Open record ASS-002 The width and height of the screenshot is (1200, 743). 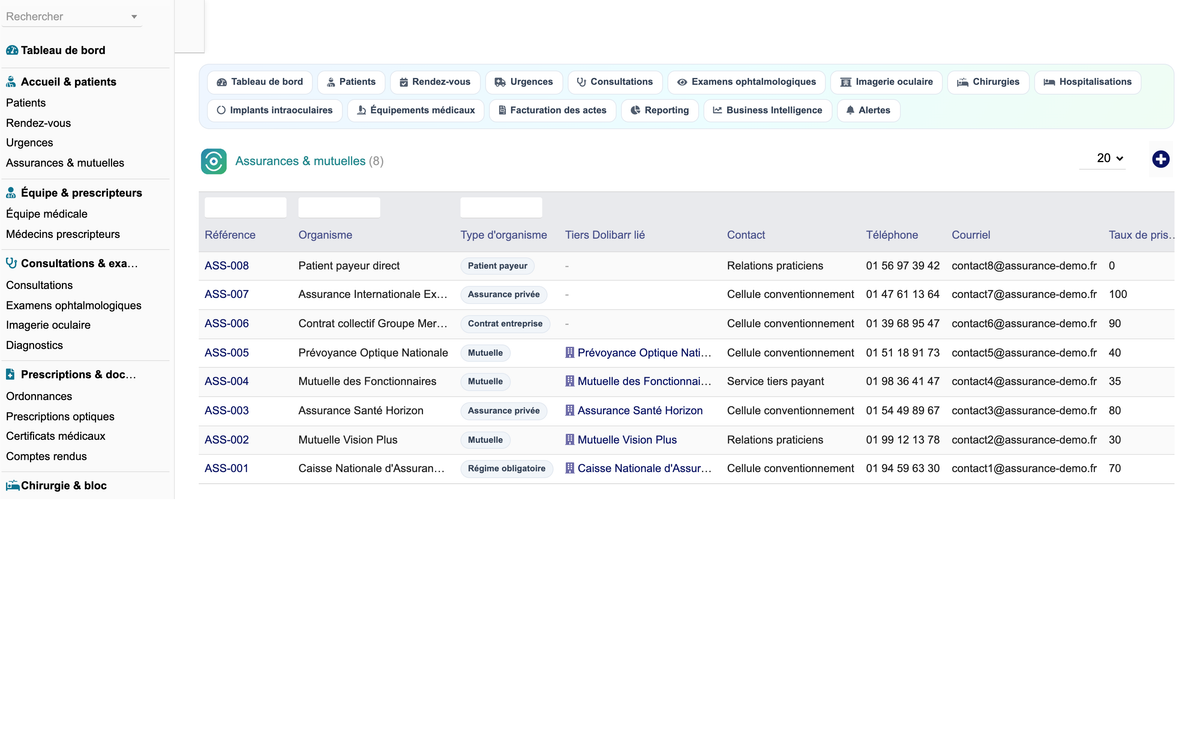(x=227, y=440)
